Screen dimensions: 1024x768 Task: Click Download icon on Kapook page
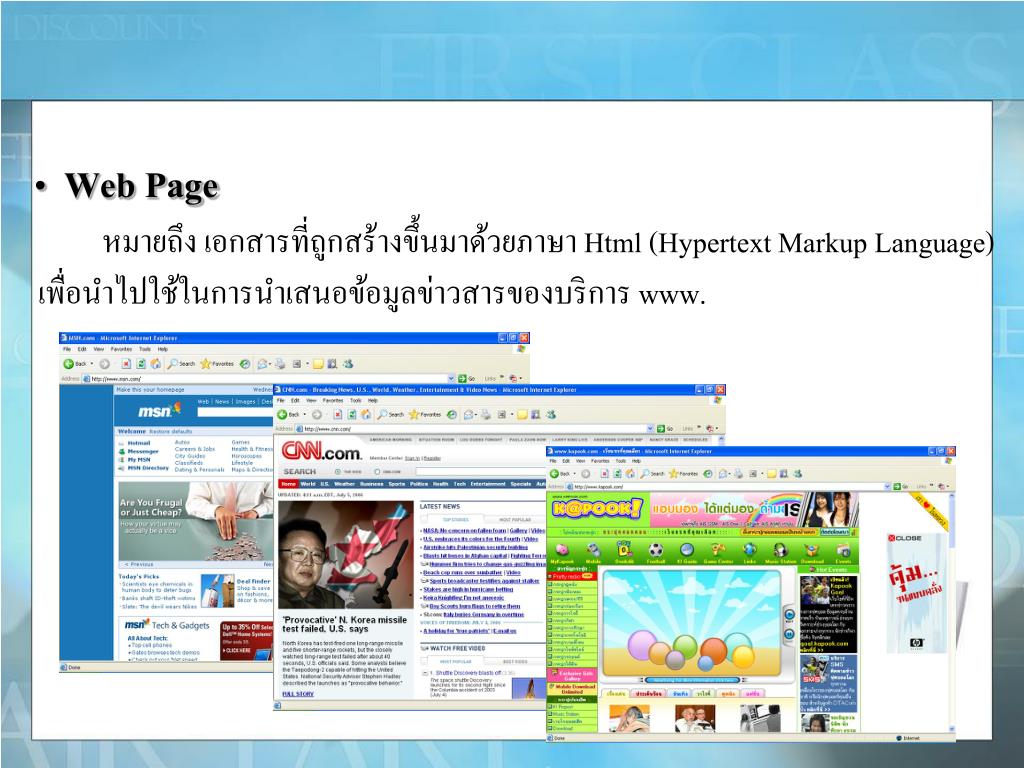812,552
